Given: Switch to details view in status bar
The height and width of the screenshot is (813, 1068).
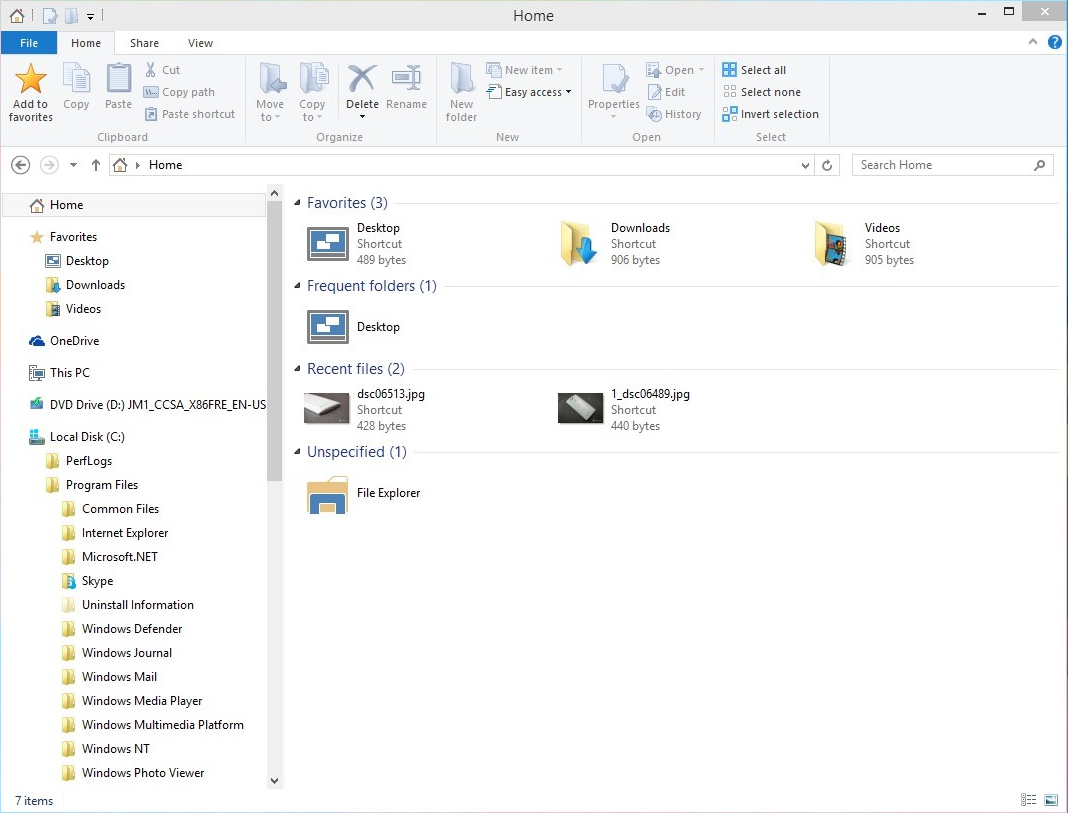Looking at the screenshot, I should point(1028,800).
